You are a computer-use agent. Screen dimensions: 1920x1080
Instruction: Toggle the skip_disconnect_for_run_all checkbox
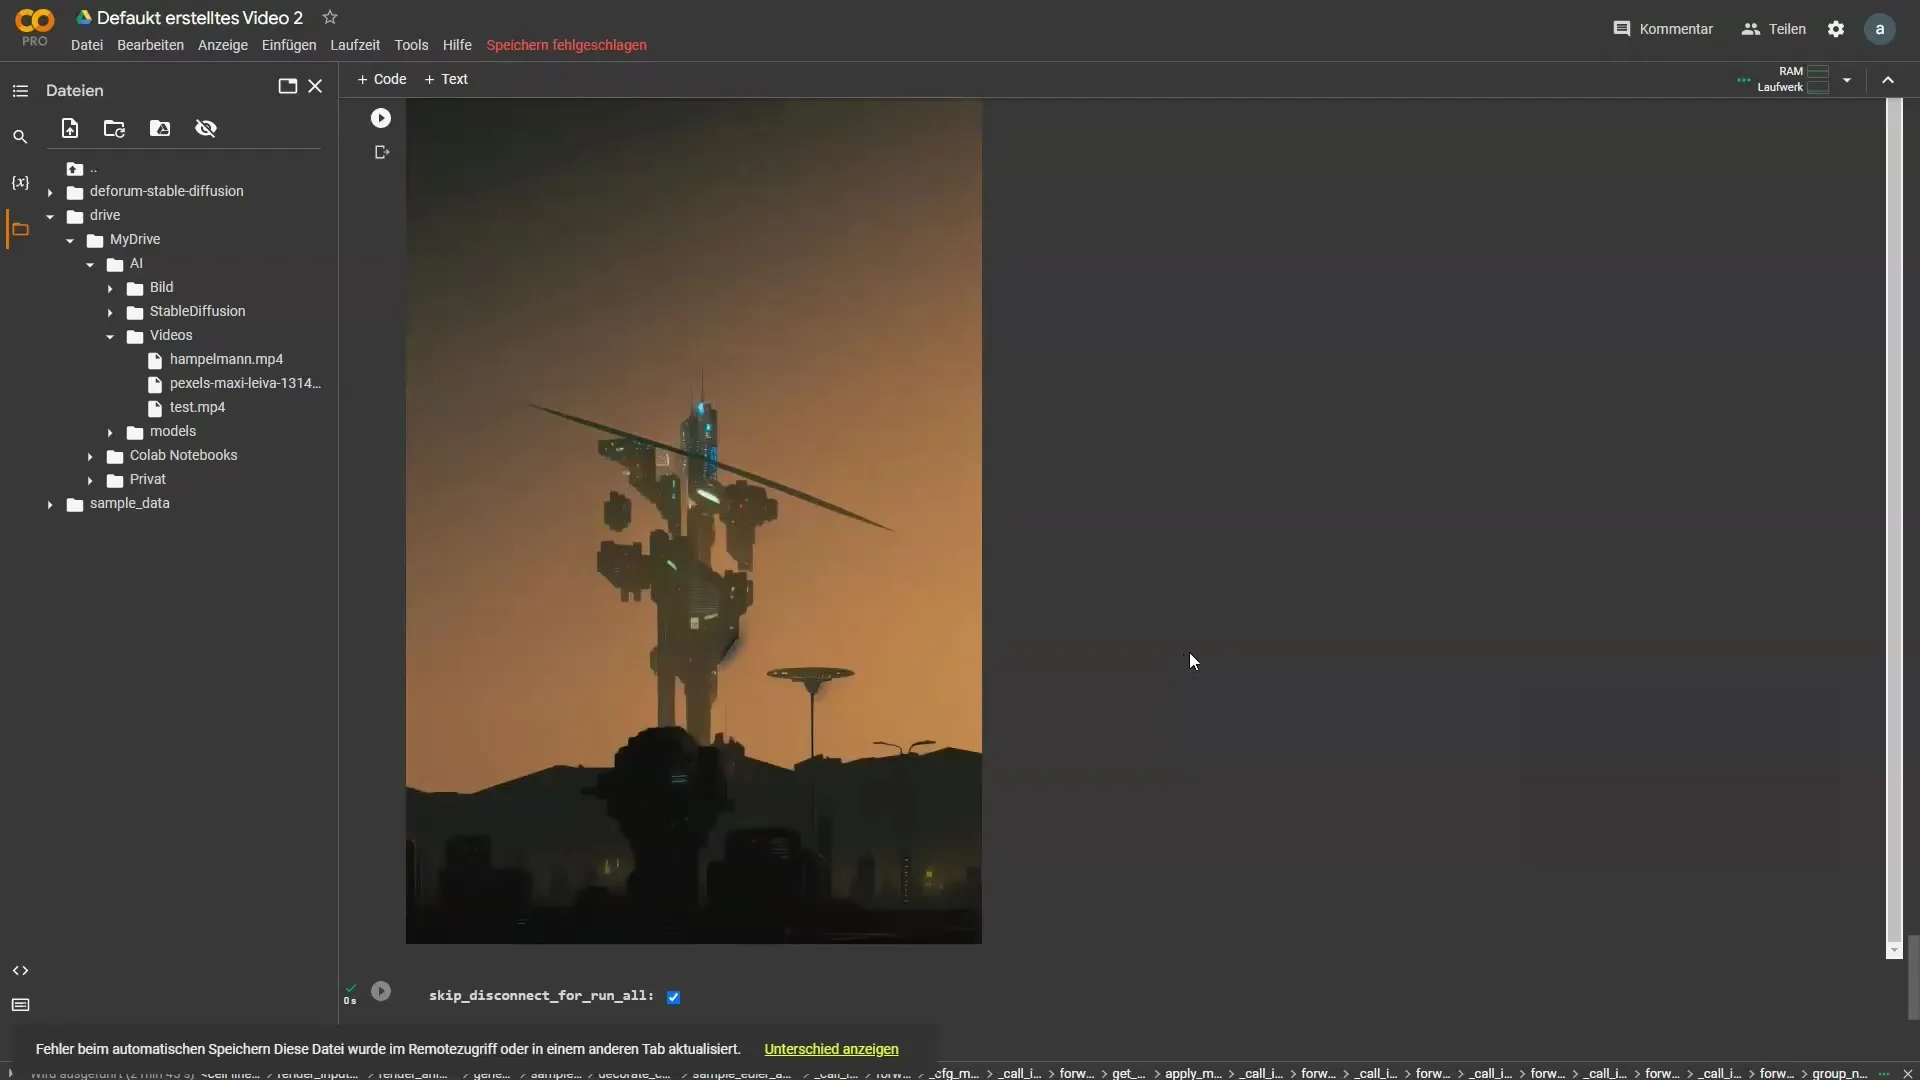[674, 996]
